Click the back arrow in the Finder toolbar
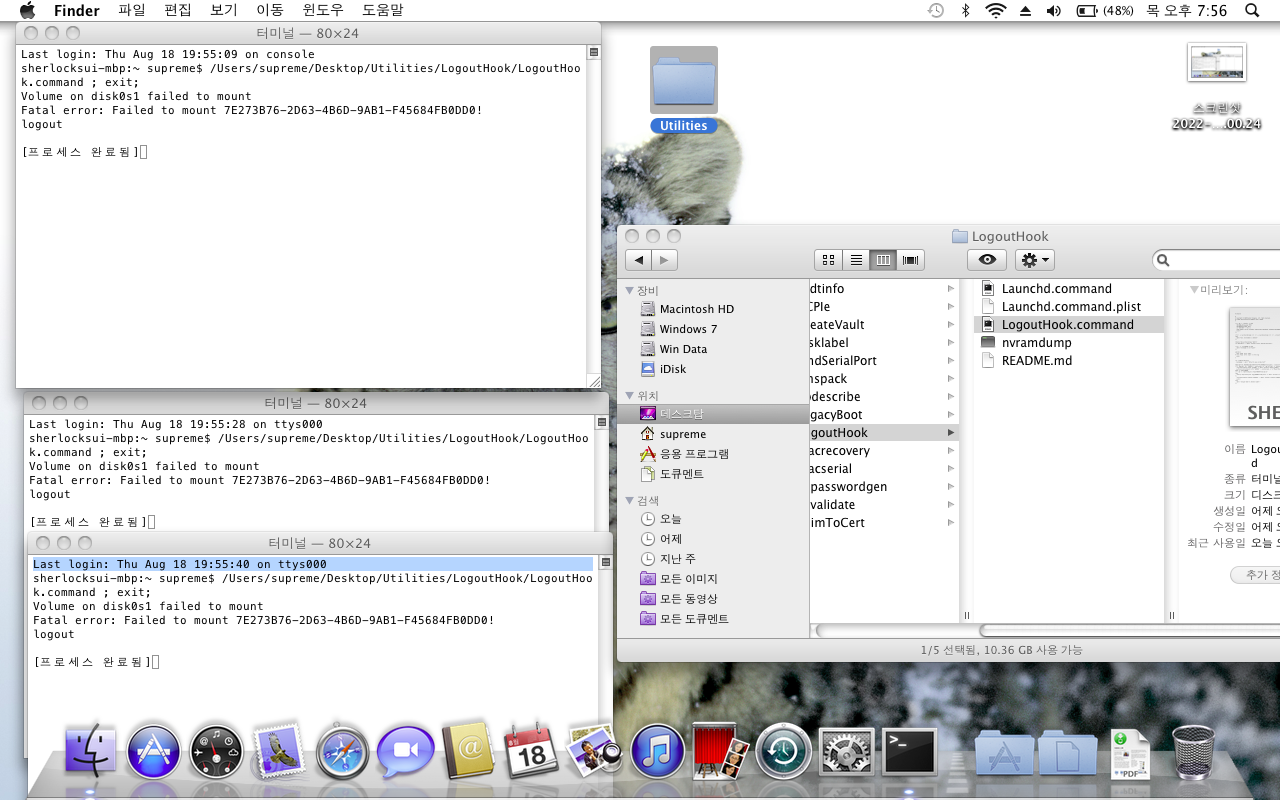The width and height of the screenshot is (1280, 800). point(640,260)
